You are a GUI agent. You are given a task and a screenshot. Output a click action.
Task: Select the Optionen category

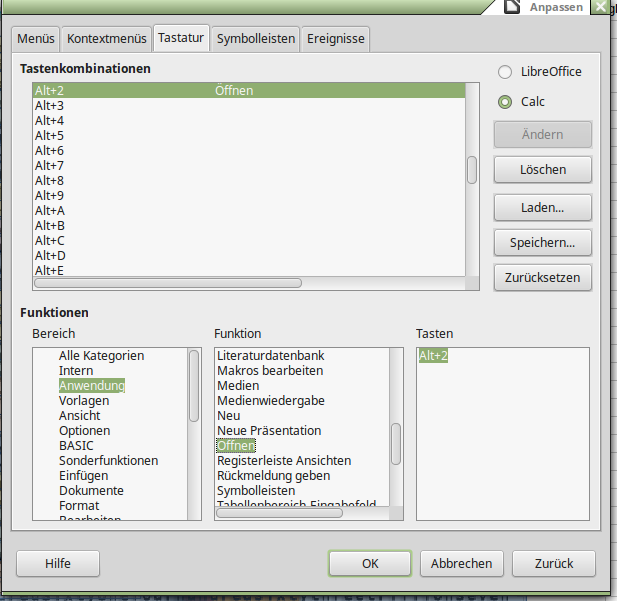(85, 430)
